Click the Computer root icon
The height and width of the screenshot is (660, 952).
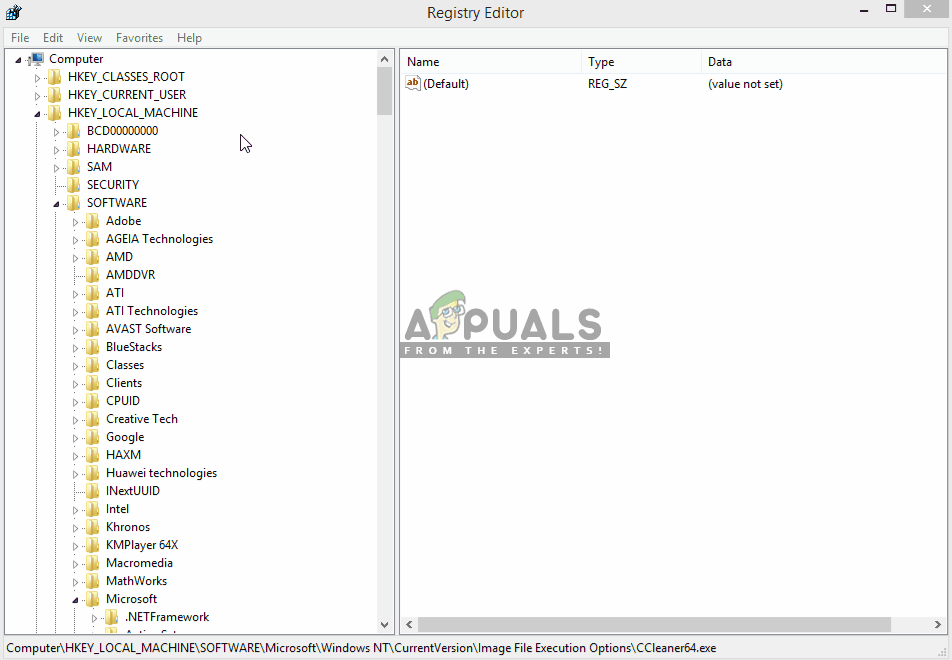tap(36, 59)
